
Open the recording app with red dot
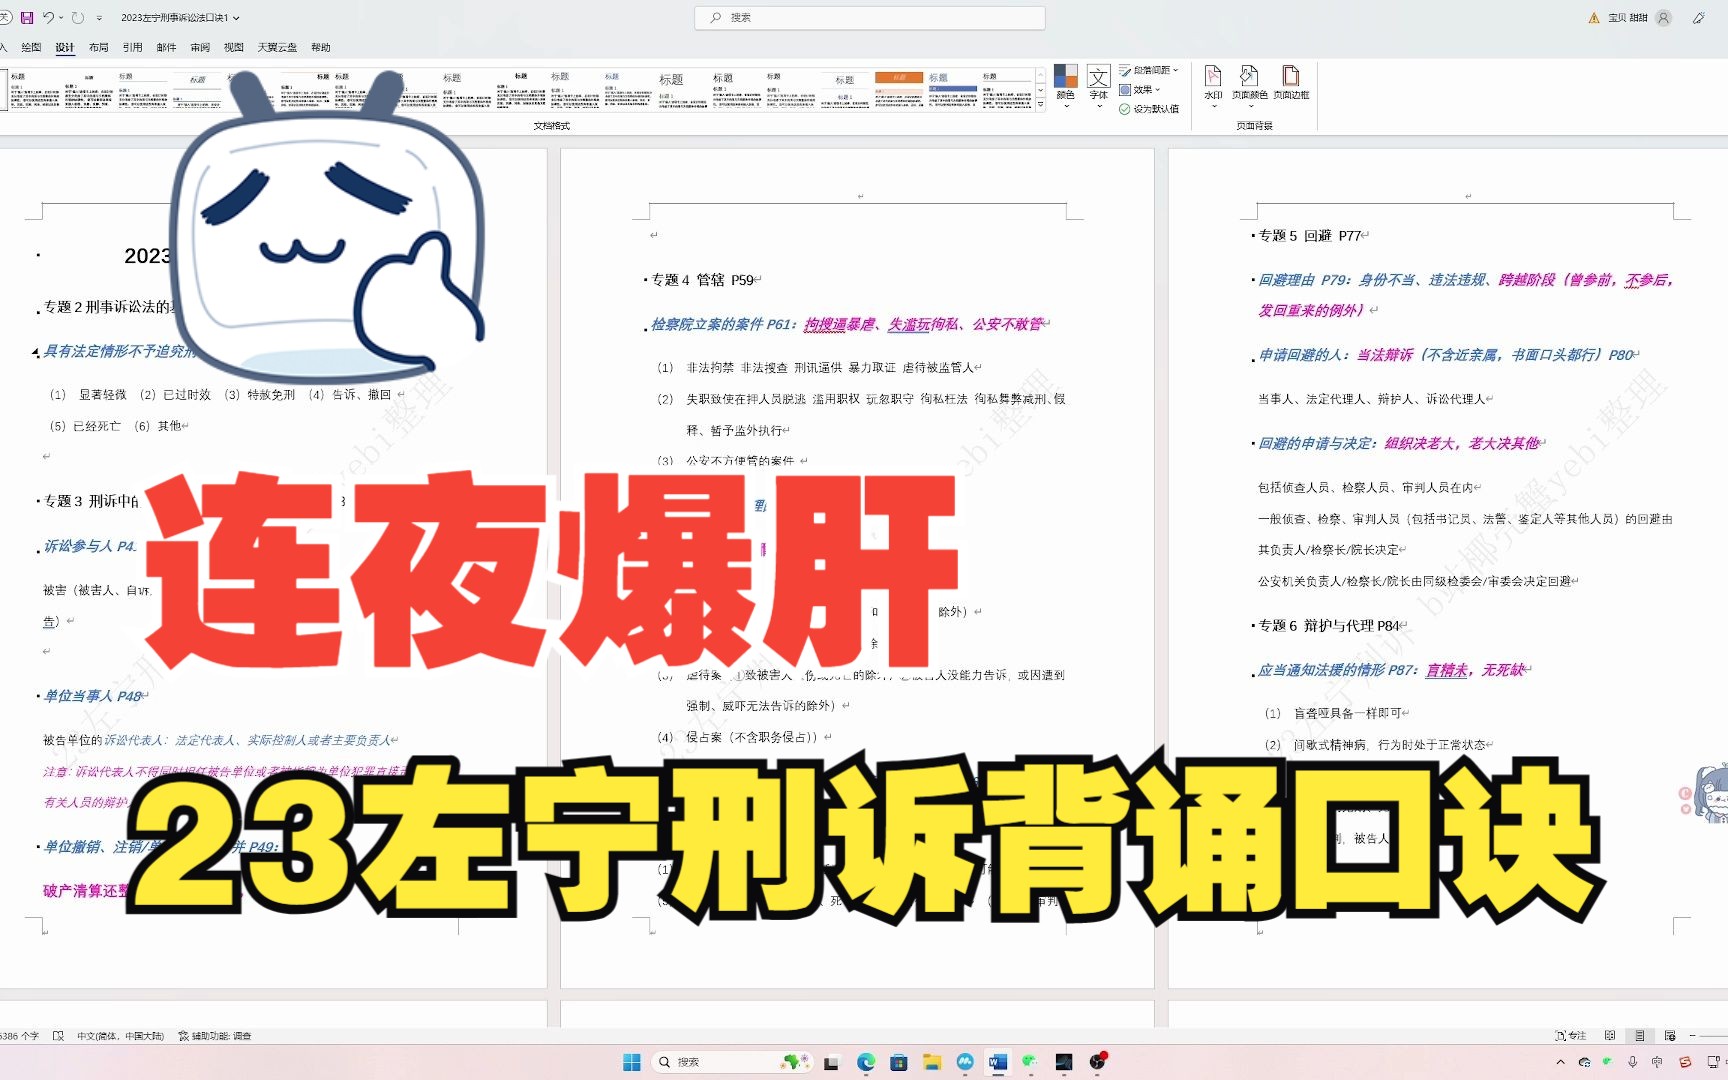pyautogui.click(x=1097, y=1062)
